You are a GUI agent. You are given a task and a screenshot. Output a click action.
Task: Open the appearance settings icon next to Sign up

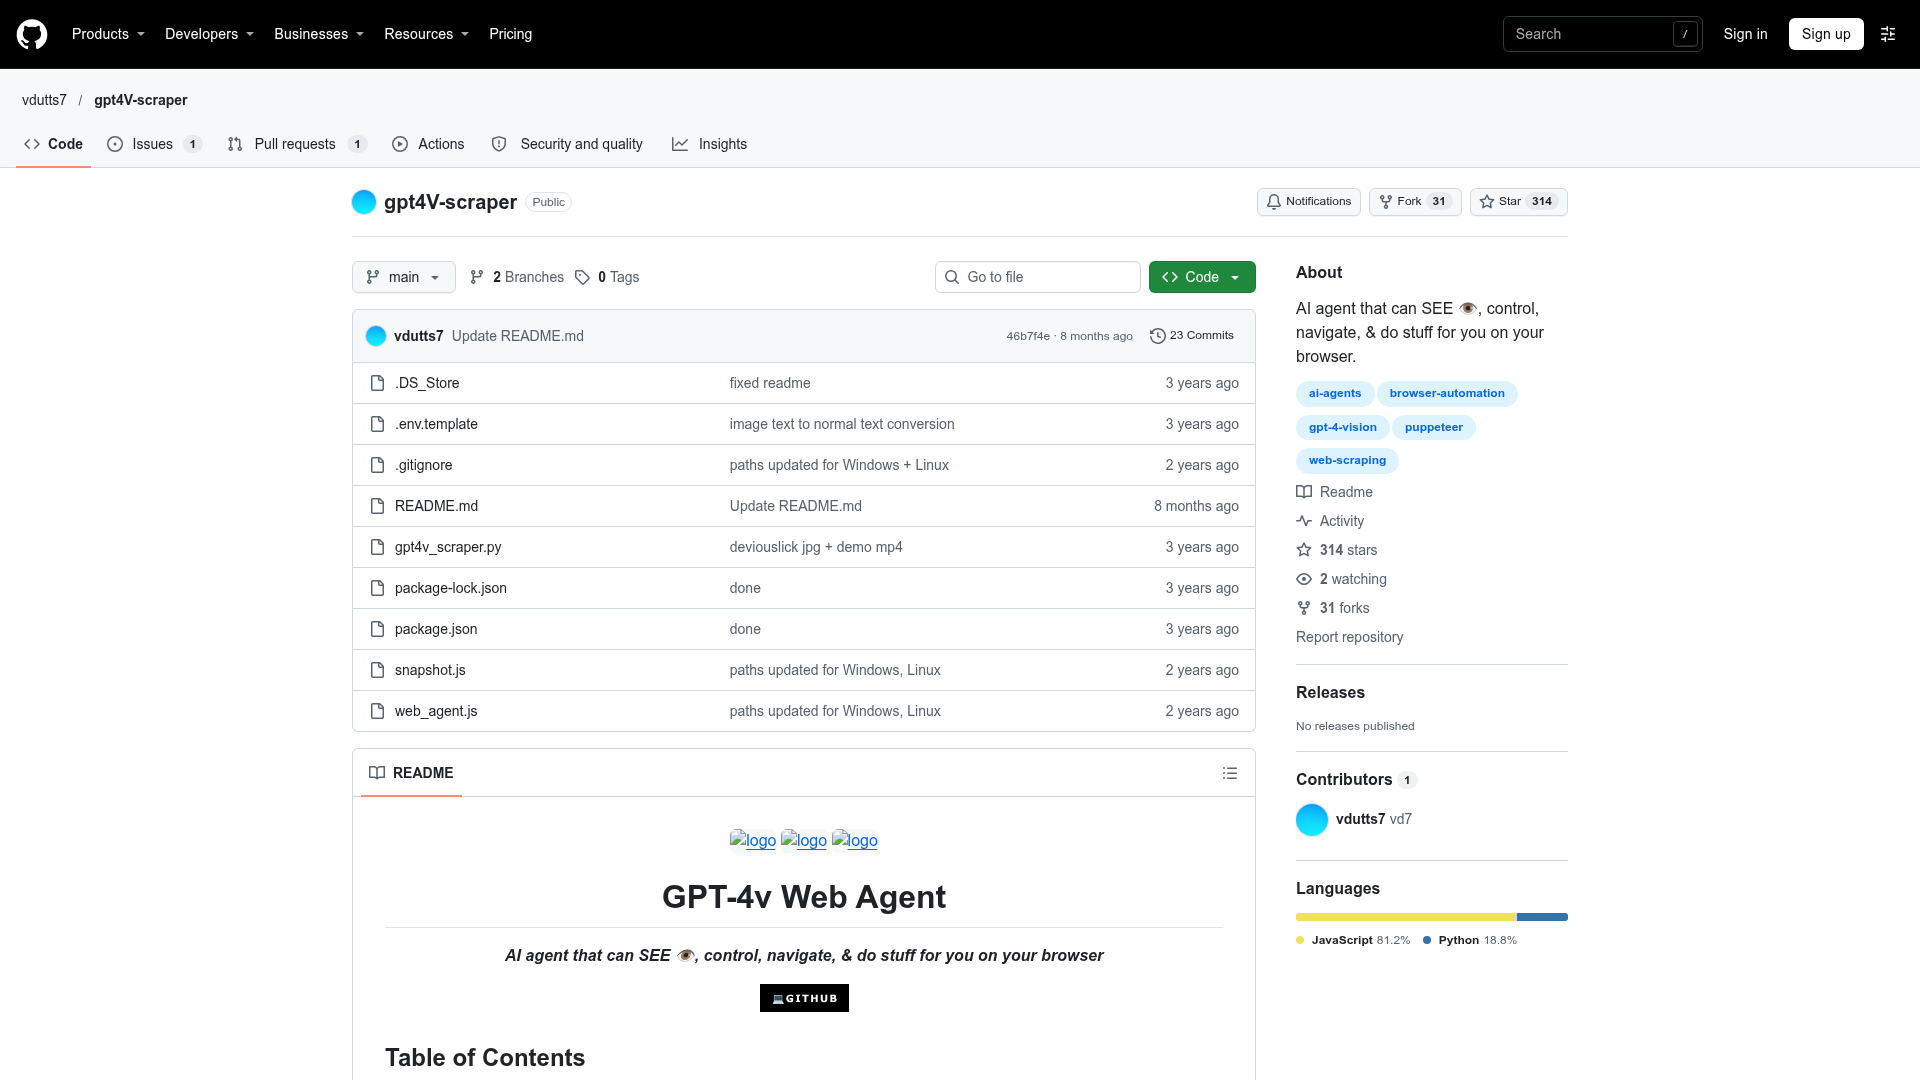(x=1888, y=34)
